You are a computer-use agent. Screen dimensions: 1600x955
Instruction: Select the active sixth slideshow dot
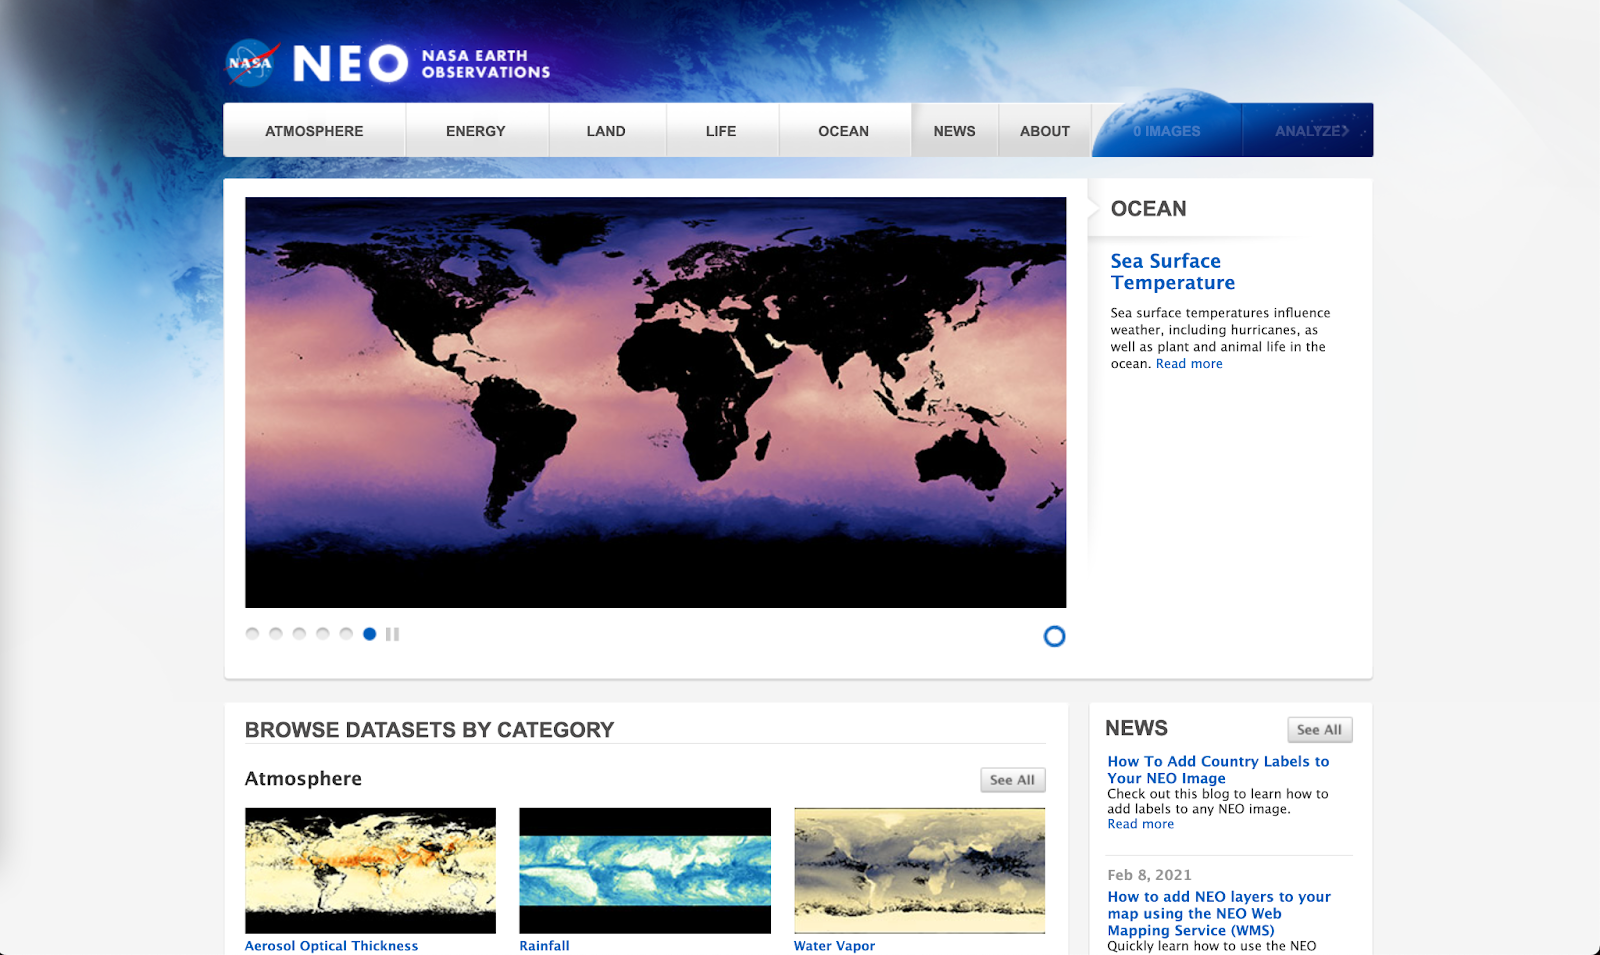[x=369, y=634]
